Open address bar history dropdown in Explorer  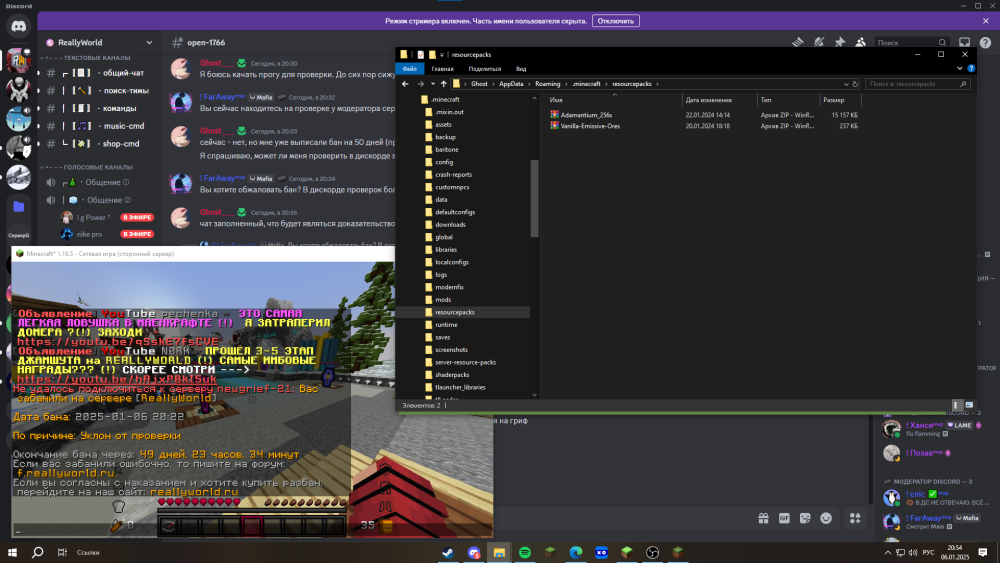(x=846, y=84)
